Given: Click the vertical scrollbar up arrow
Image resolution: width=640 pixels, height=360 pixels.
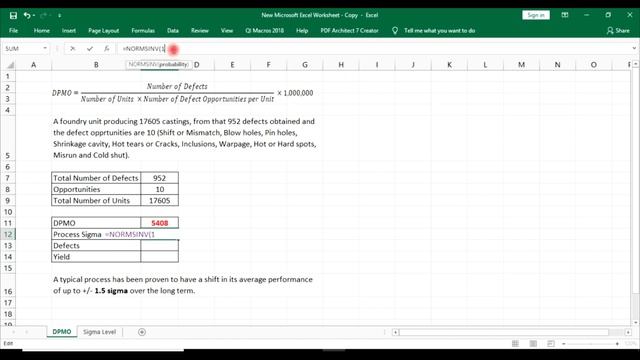Looking at the screenshot, I should tap(635, 65).
